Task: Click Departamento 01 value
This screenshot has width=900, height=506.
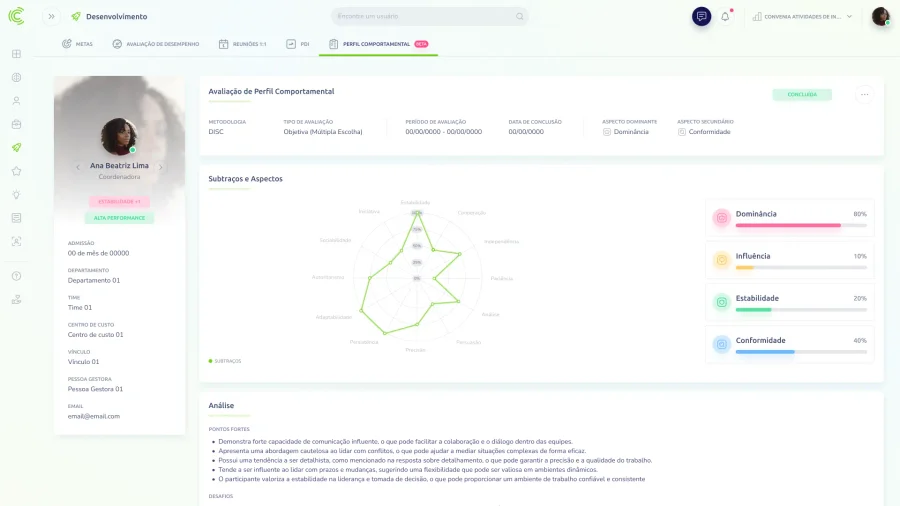Action: point(94,281)
